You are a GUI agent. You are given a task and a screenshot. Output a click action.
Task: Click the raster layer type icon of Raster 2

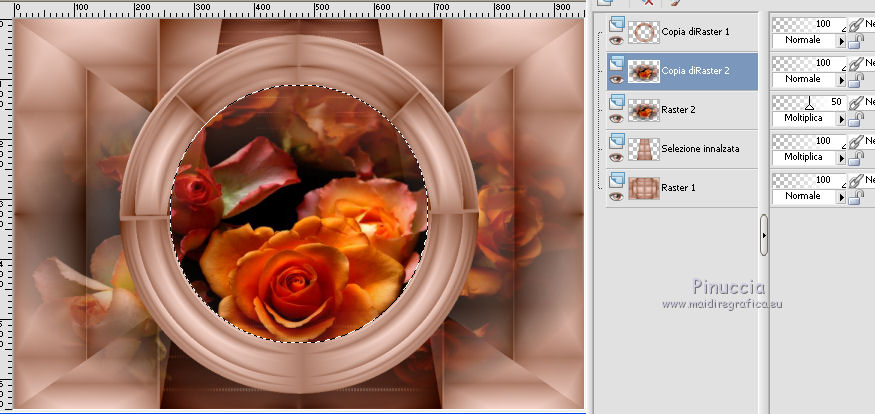point(616,102)
